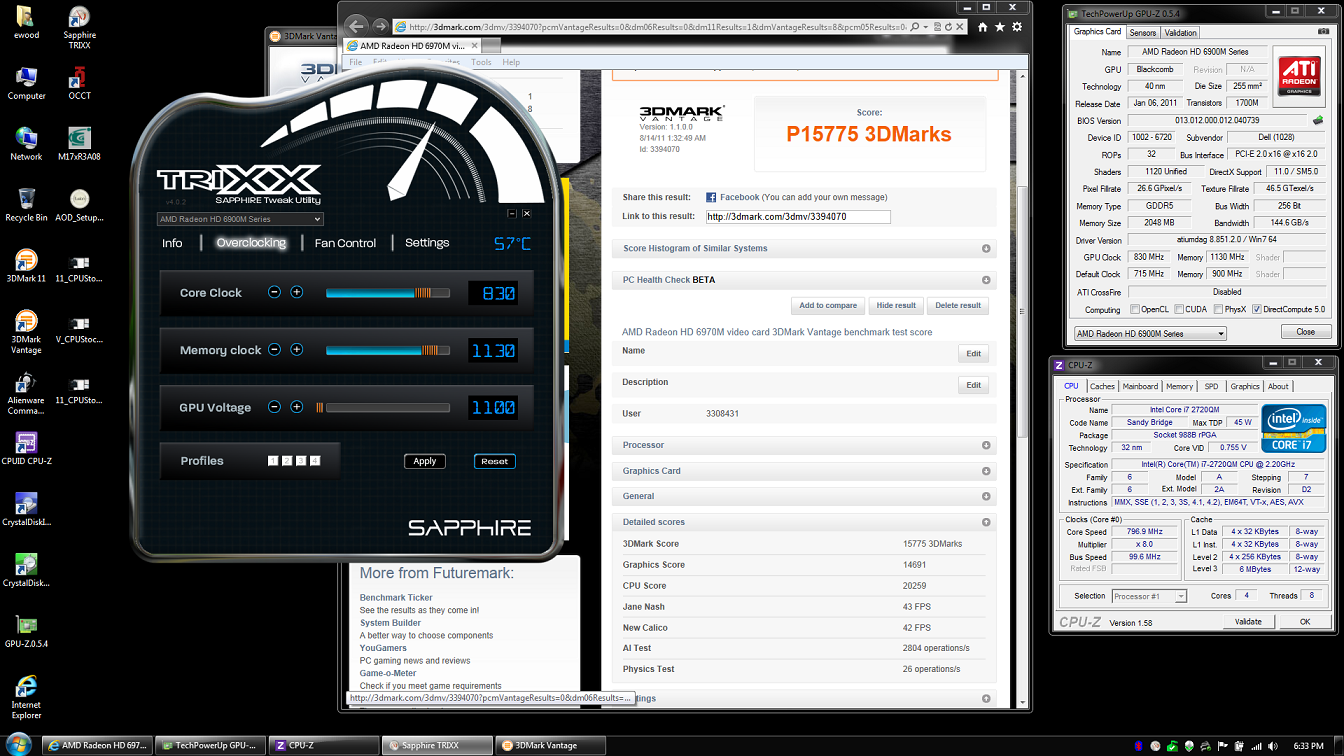Increase Memory clock with plus icon
The height and width of the screenshot is (756, 1344).
tap(297, 350)
